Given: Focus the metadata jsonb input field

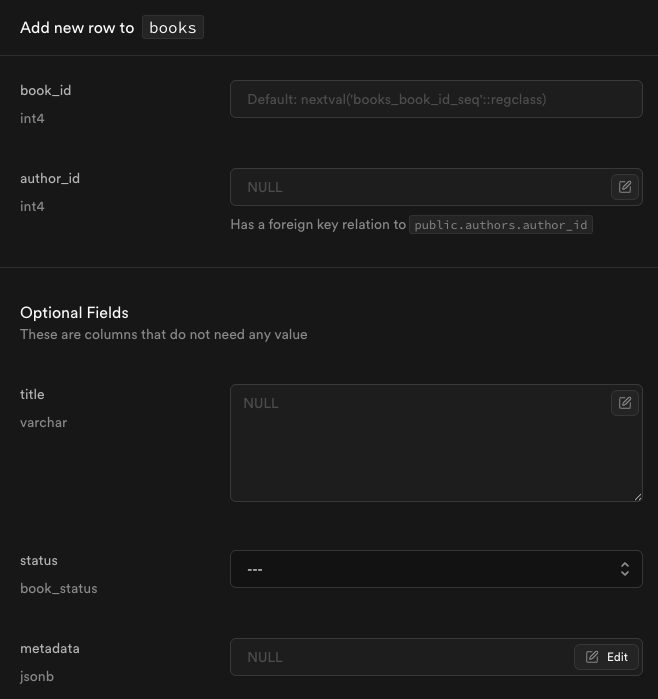Looking at the screenshot, I should point(400,657).
